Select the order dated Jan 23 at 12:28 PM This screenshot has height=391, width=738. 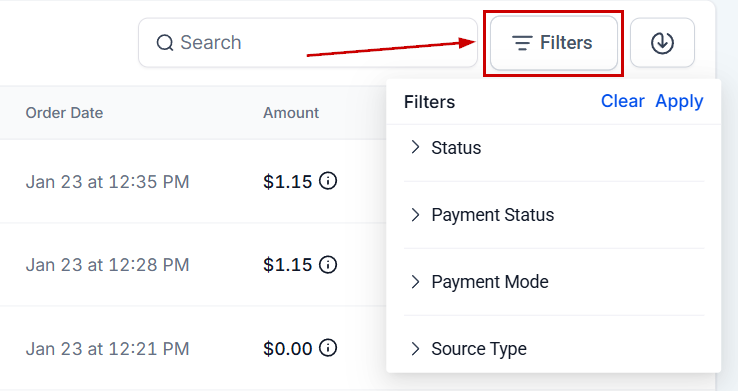(x=107, y=265)
